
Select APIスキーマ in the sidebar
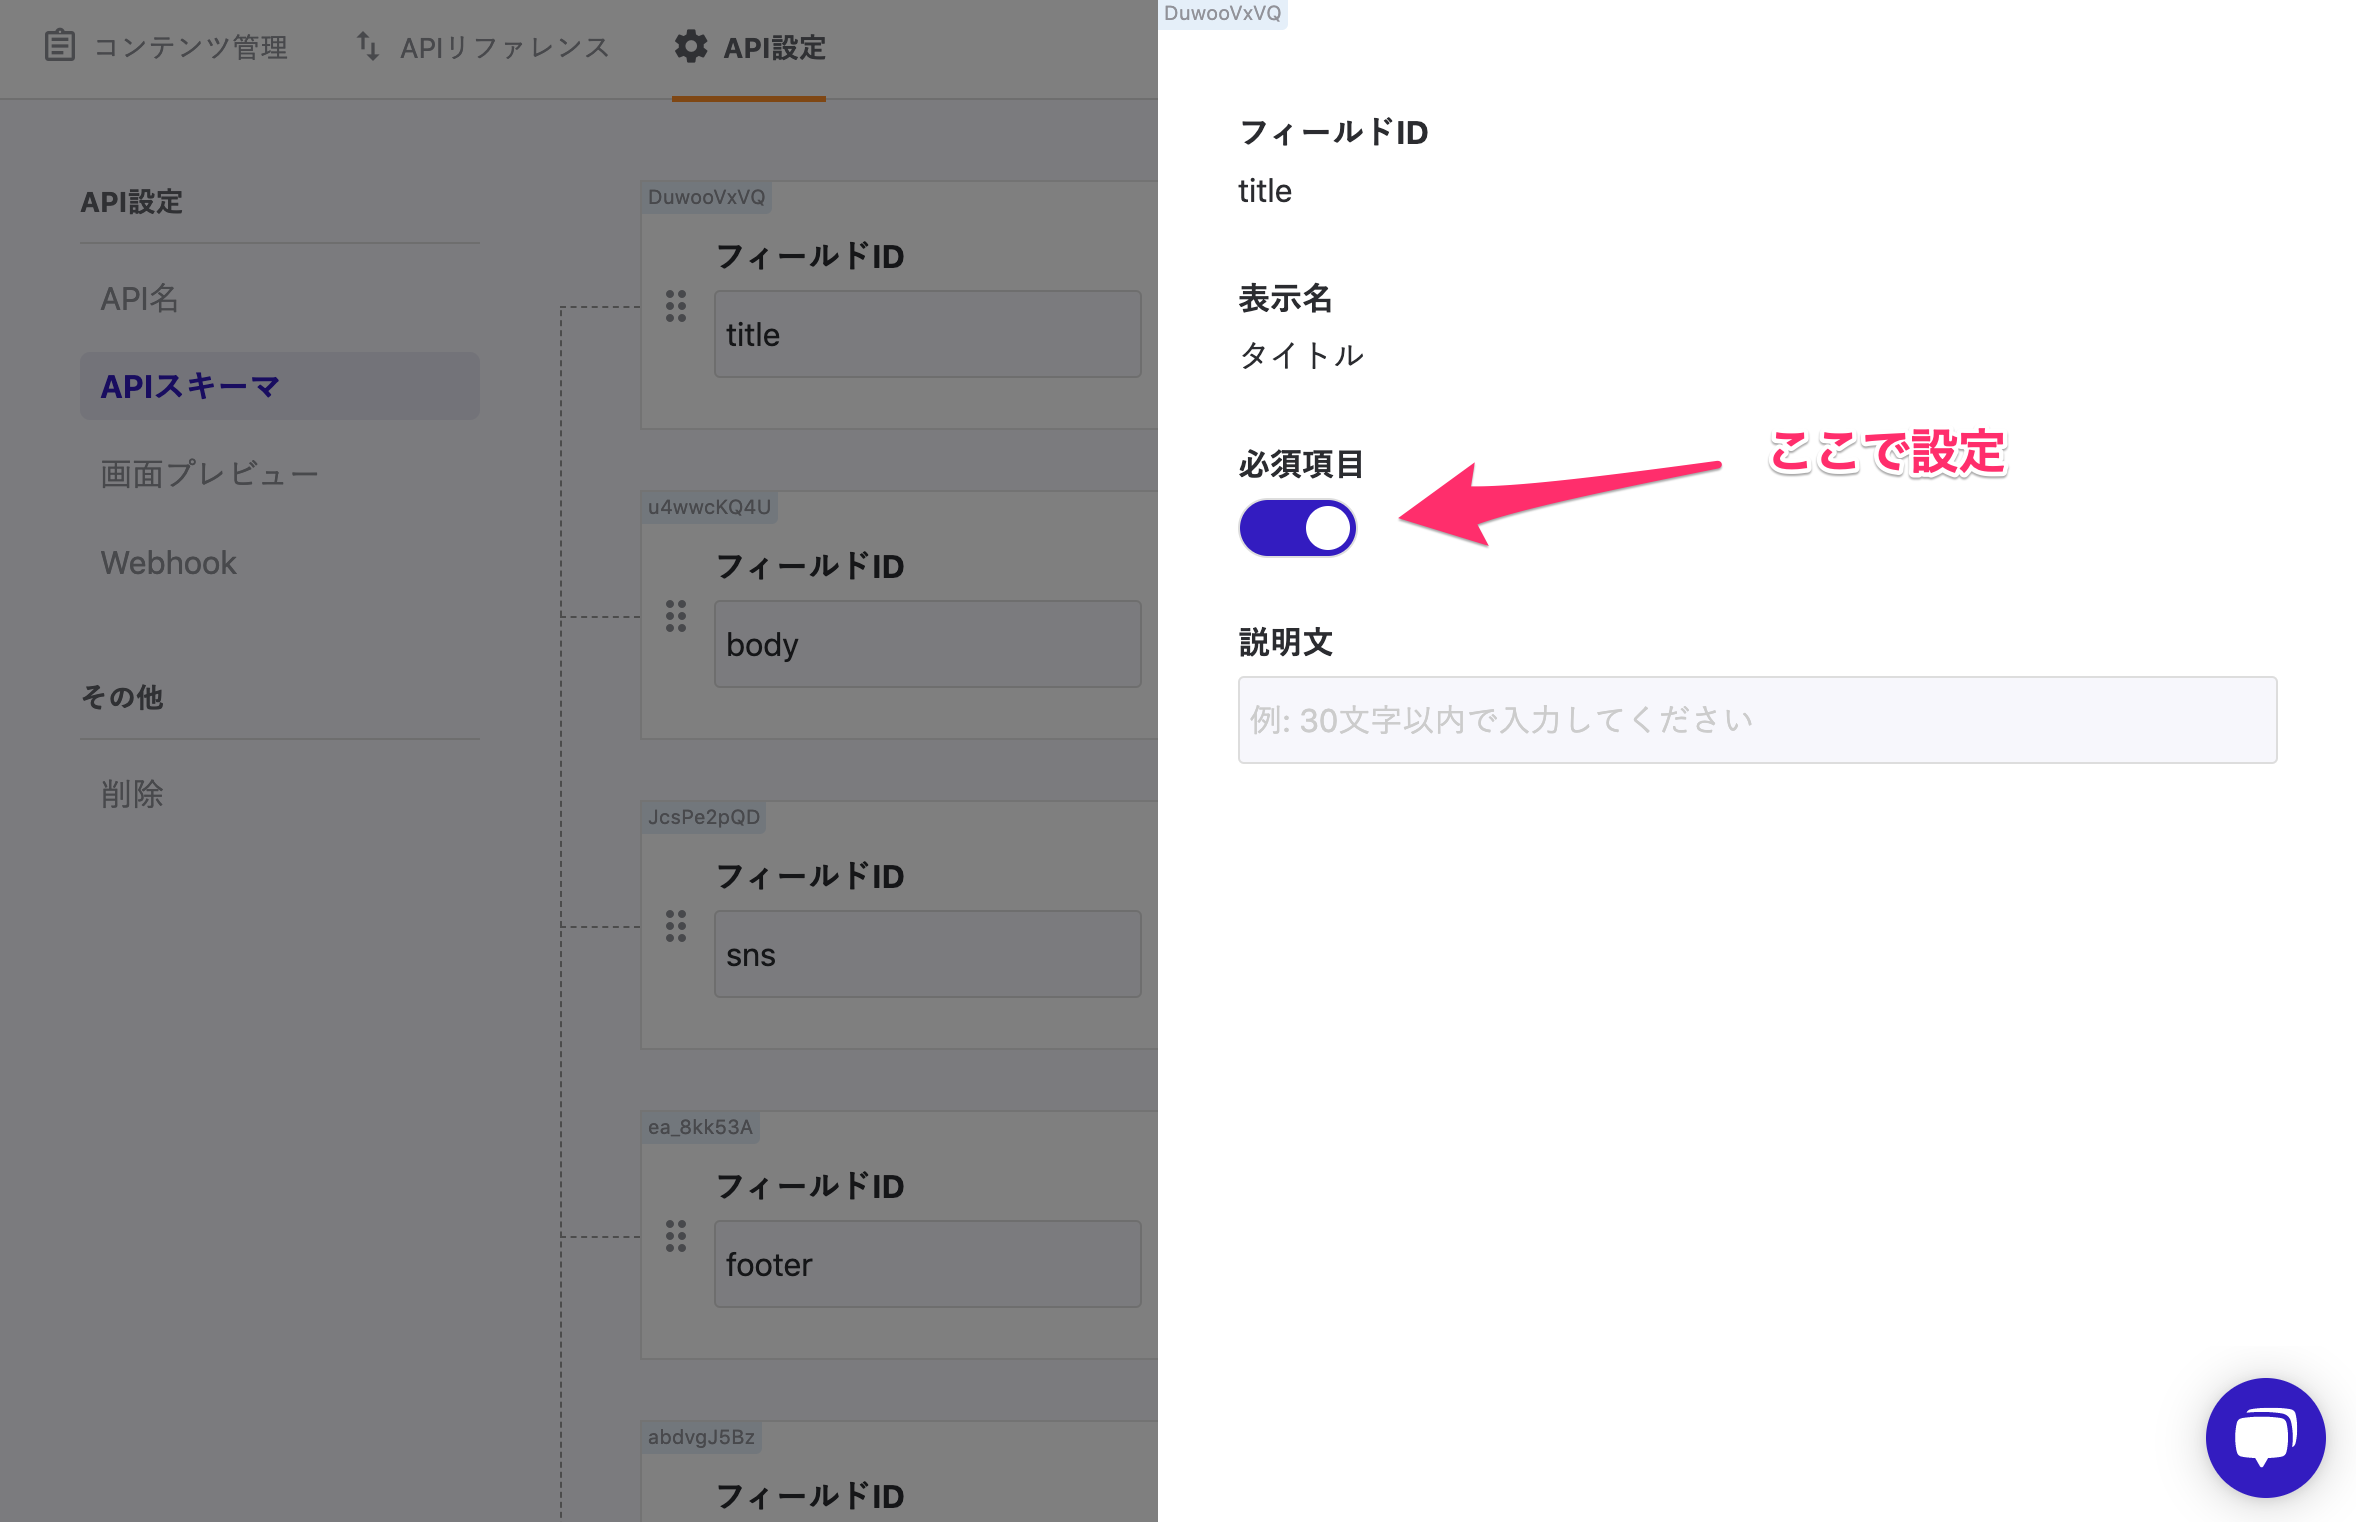coord(190,386)
